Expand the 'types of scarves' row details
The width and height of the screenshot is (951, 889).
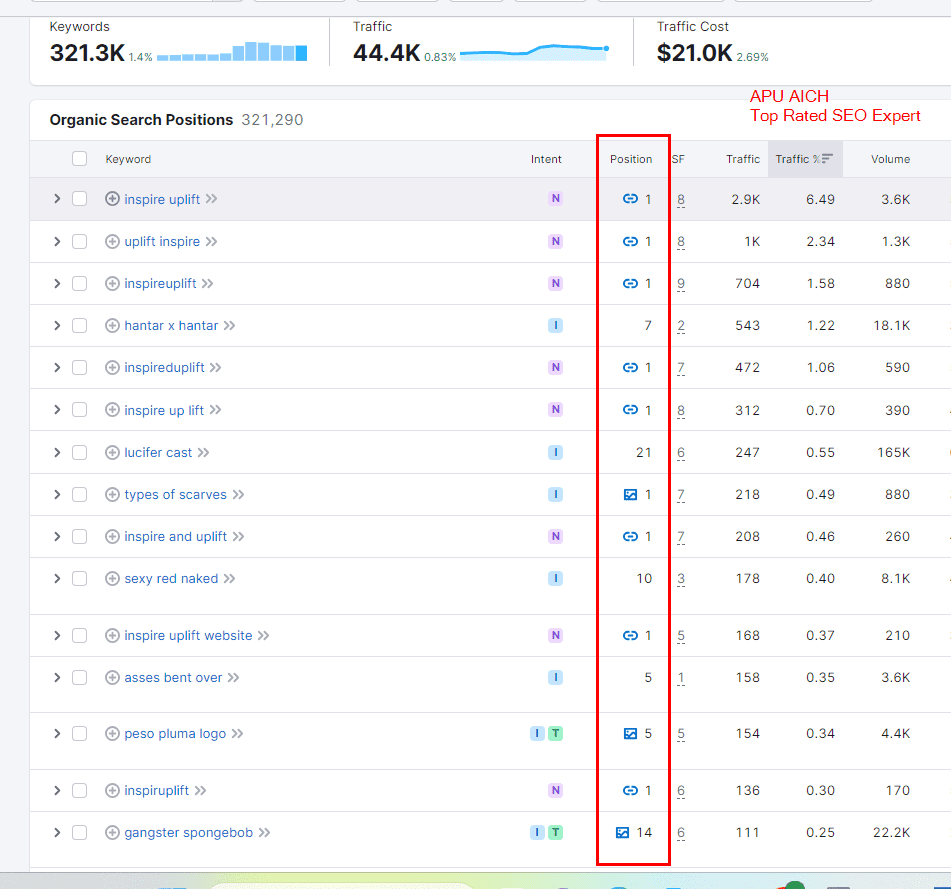[x=57, y=494]
